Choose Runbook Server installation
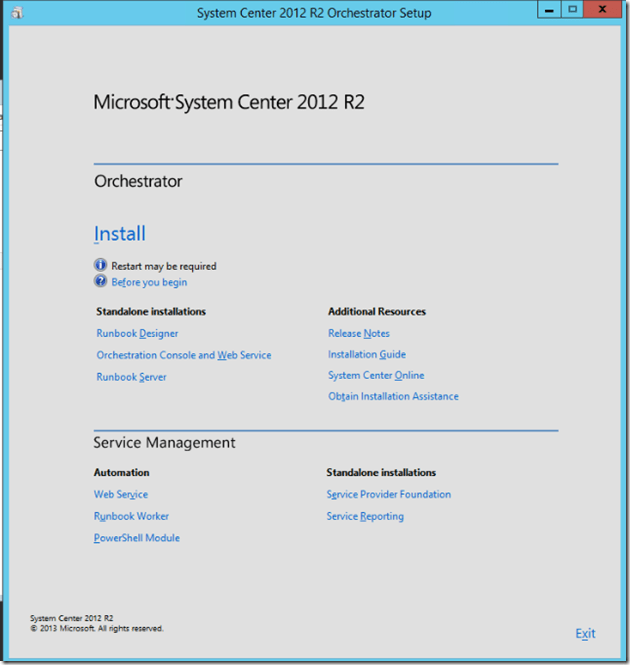 [x=131, y=377]
